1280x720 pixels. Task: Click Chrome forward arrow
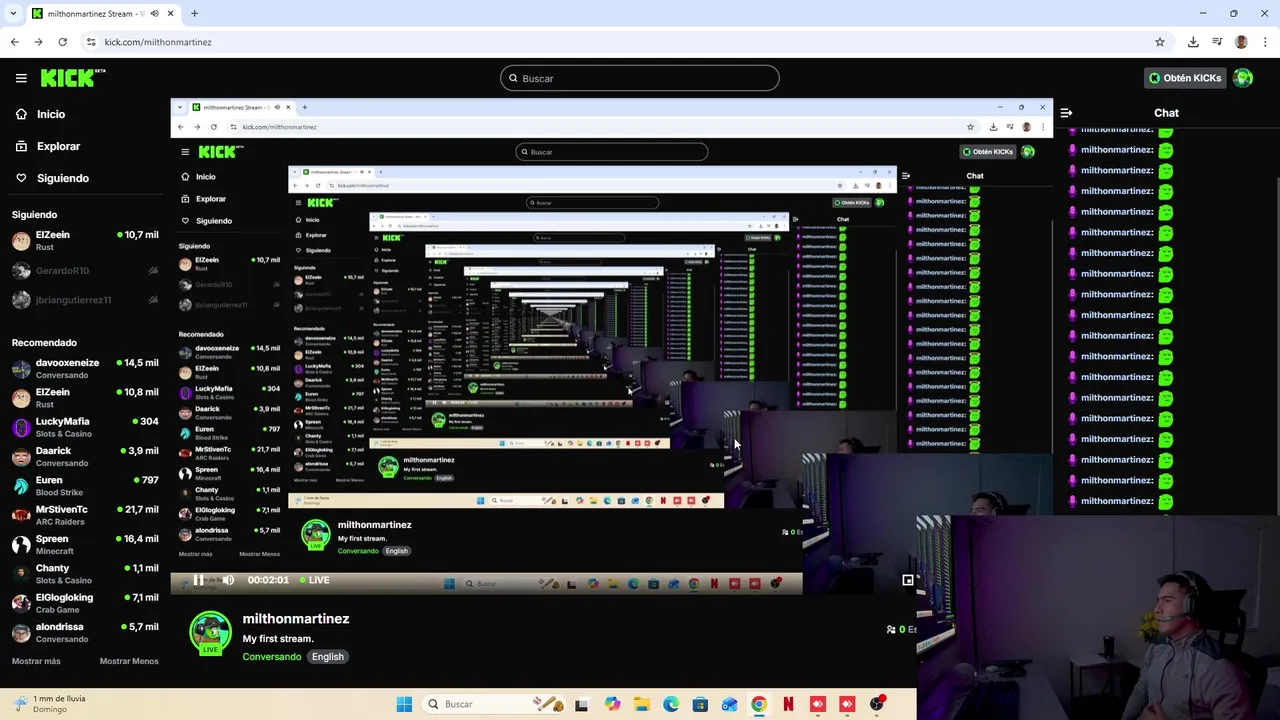pyautogui.click(x=38, y=42)
